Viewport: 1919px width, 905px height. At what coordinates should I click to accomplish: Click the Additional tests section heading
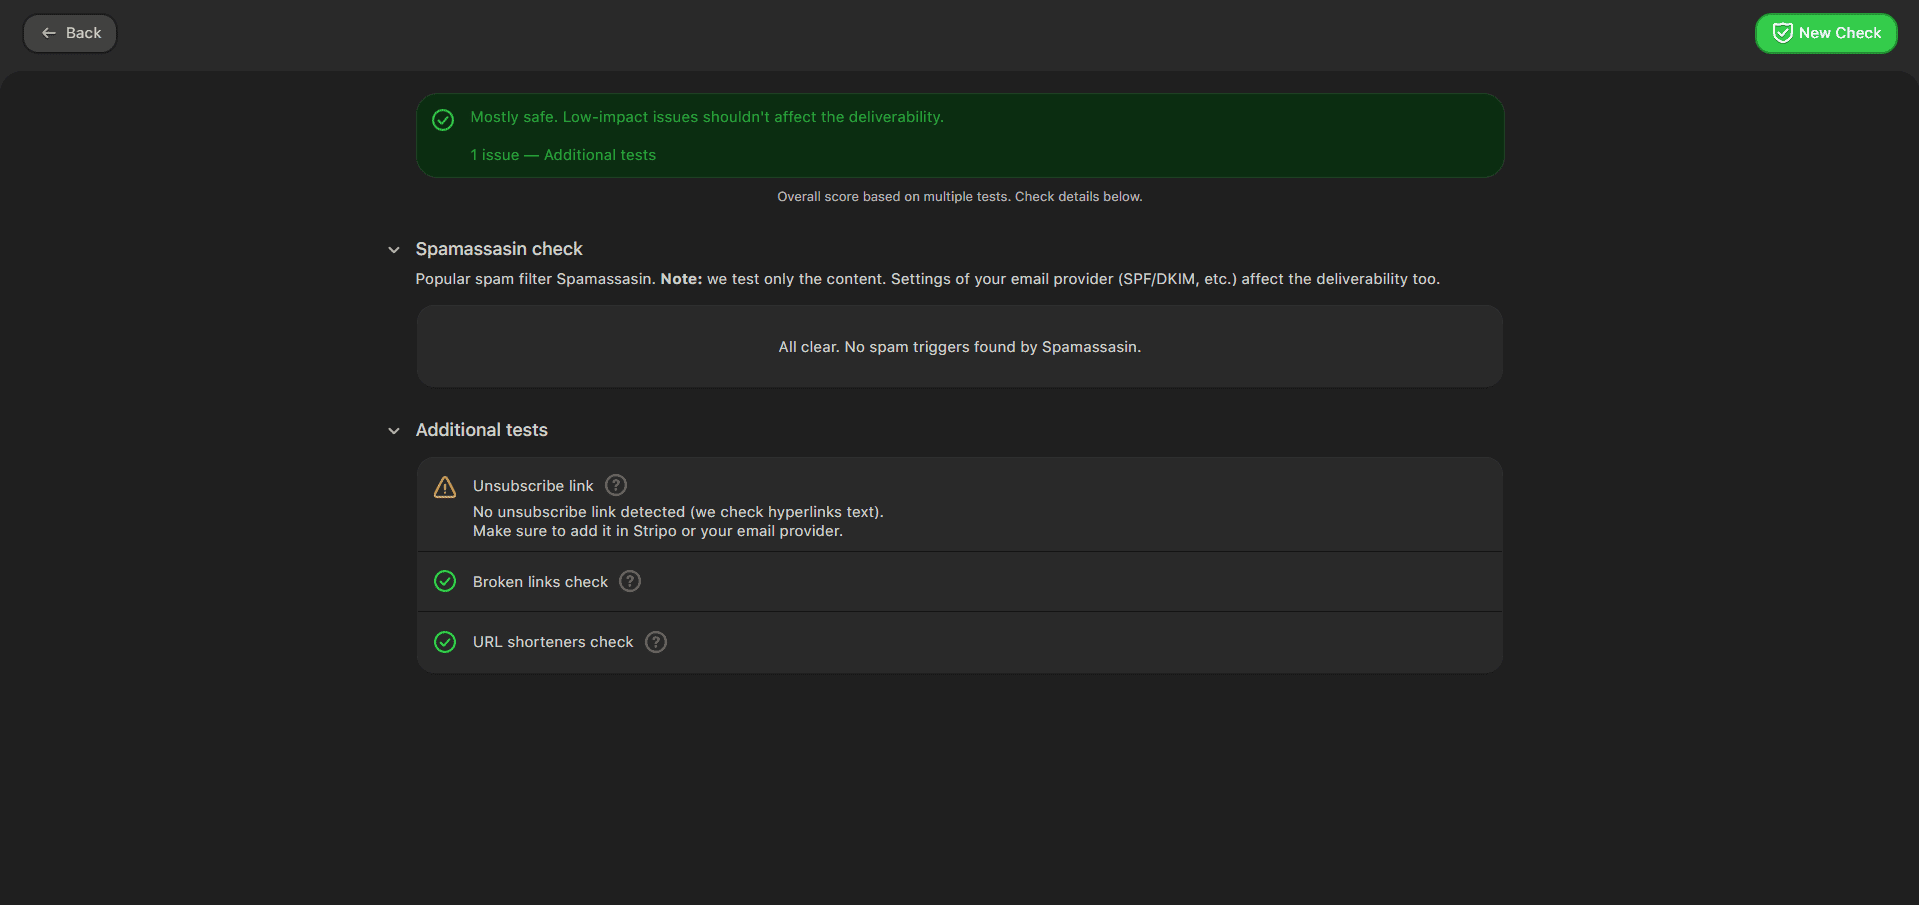(481, 430)
